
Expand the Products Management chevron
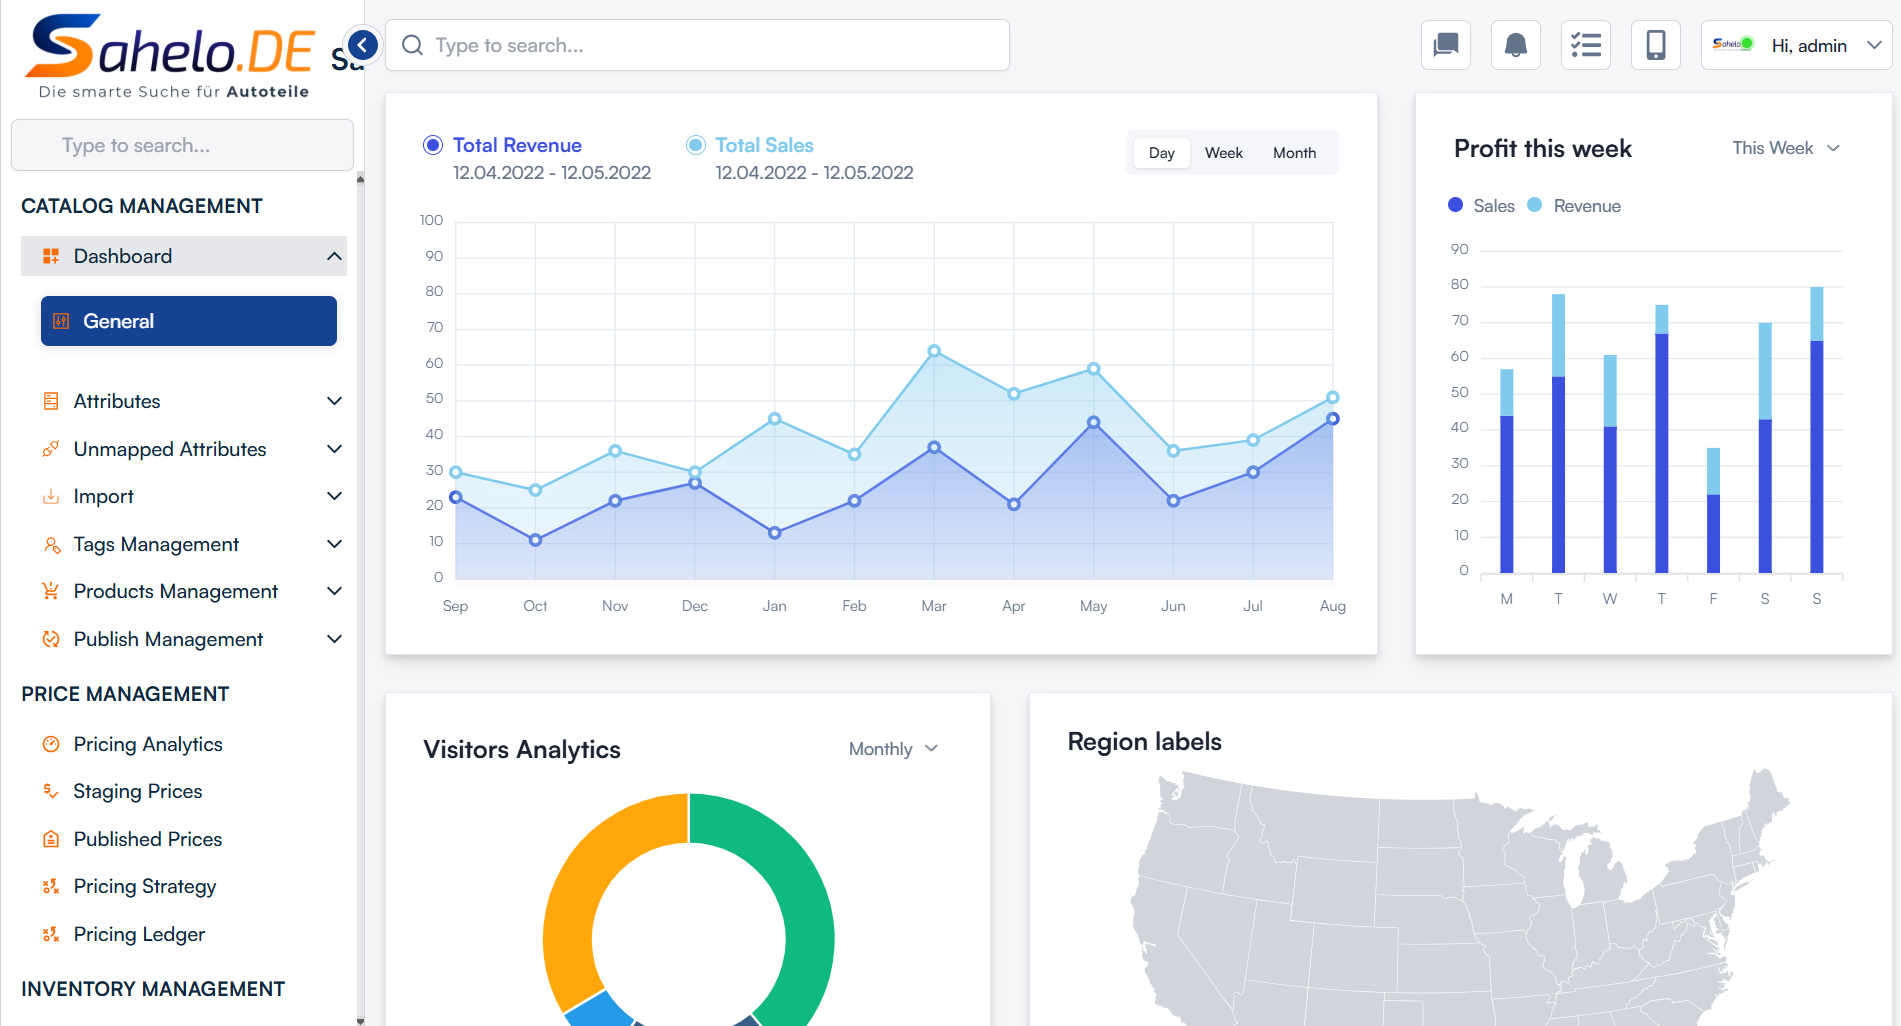tap(334, 591)
